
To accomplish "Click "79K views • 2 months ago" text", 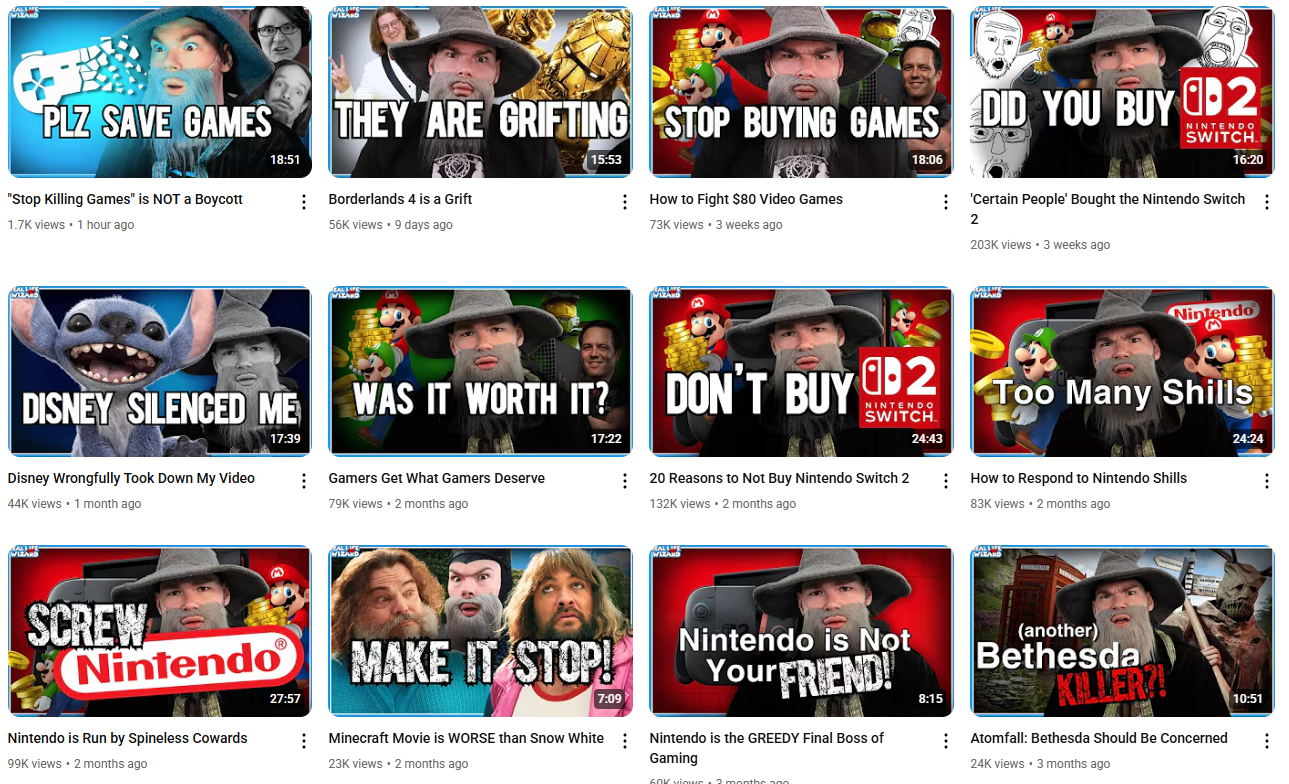I will click(399, 504).
